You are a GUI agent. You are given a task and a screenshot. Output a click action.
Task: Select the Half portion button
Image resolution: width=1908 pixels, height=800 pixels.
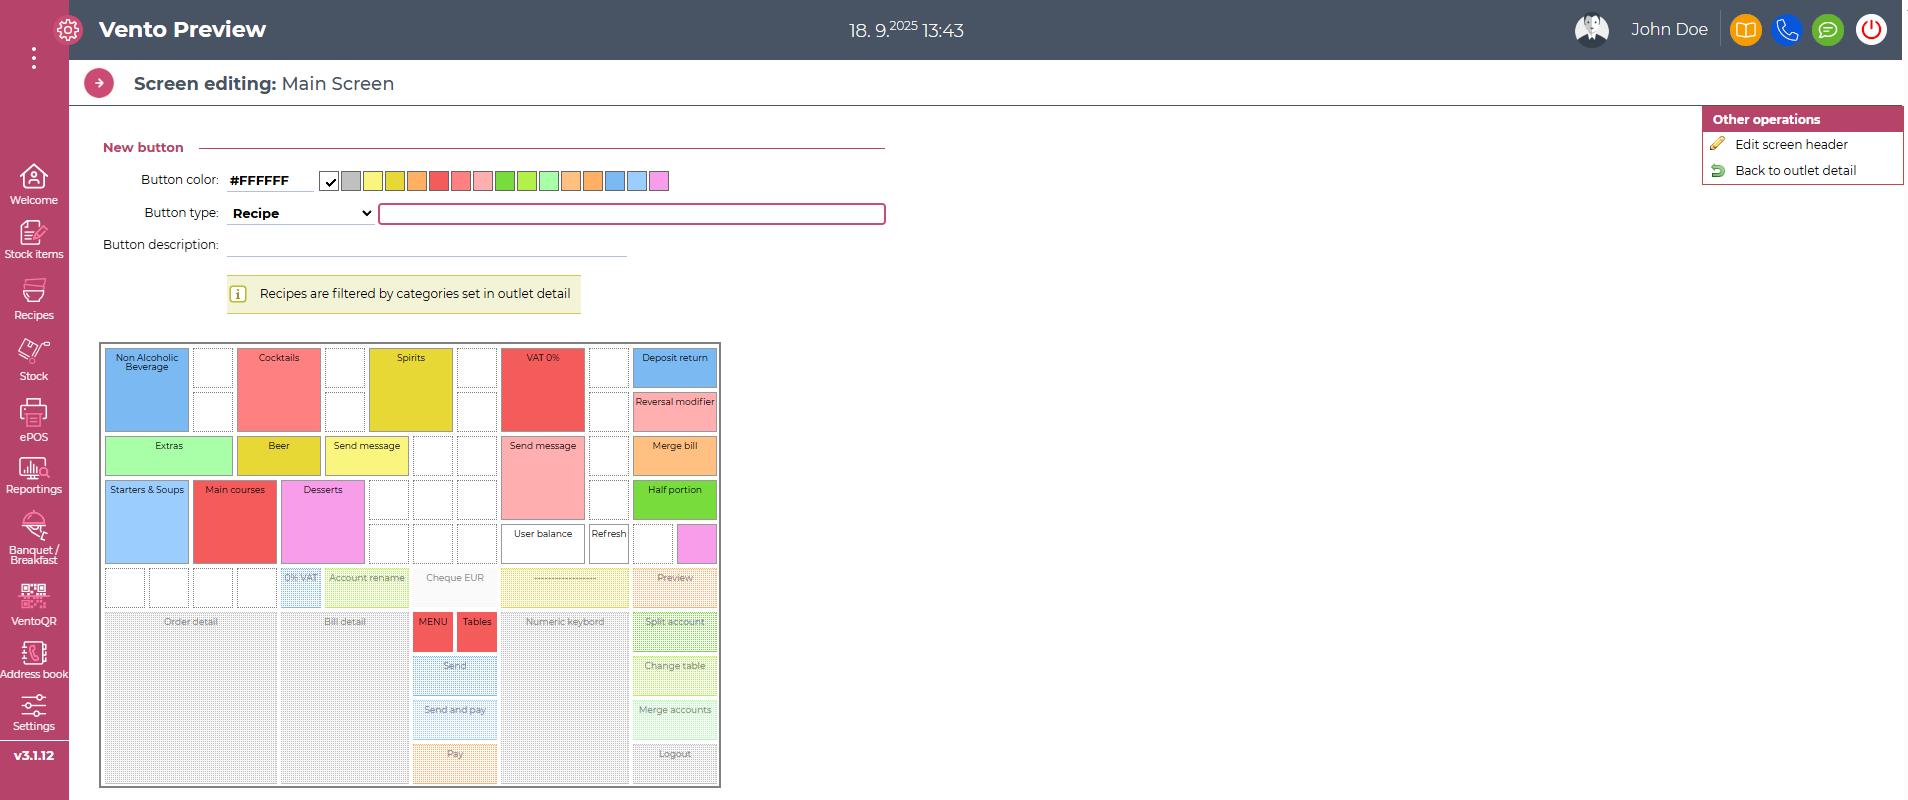[675, 500]
